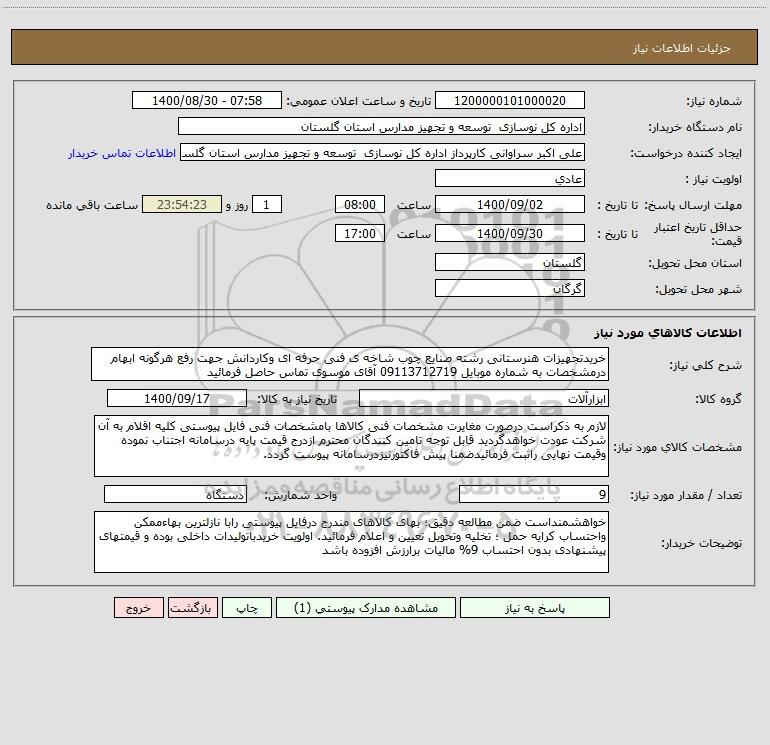This screenshot has width=770, height=745.
Task: Click the buyer notes text area
Action: pos(351,542)
